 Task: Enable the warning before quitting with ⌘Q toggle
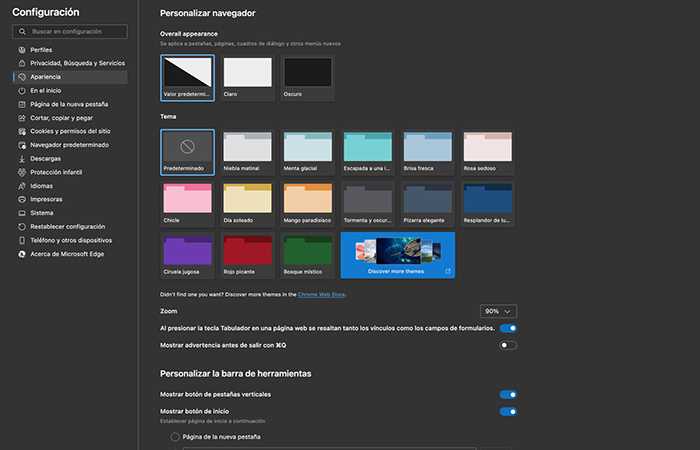point(508,345)
